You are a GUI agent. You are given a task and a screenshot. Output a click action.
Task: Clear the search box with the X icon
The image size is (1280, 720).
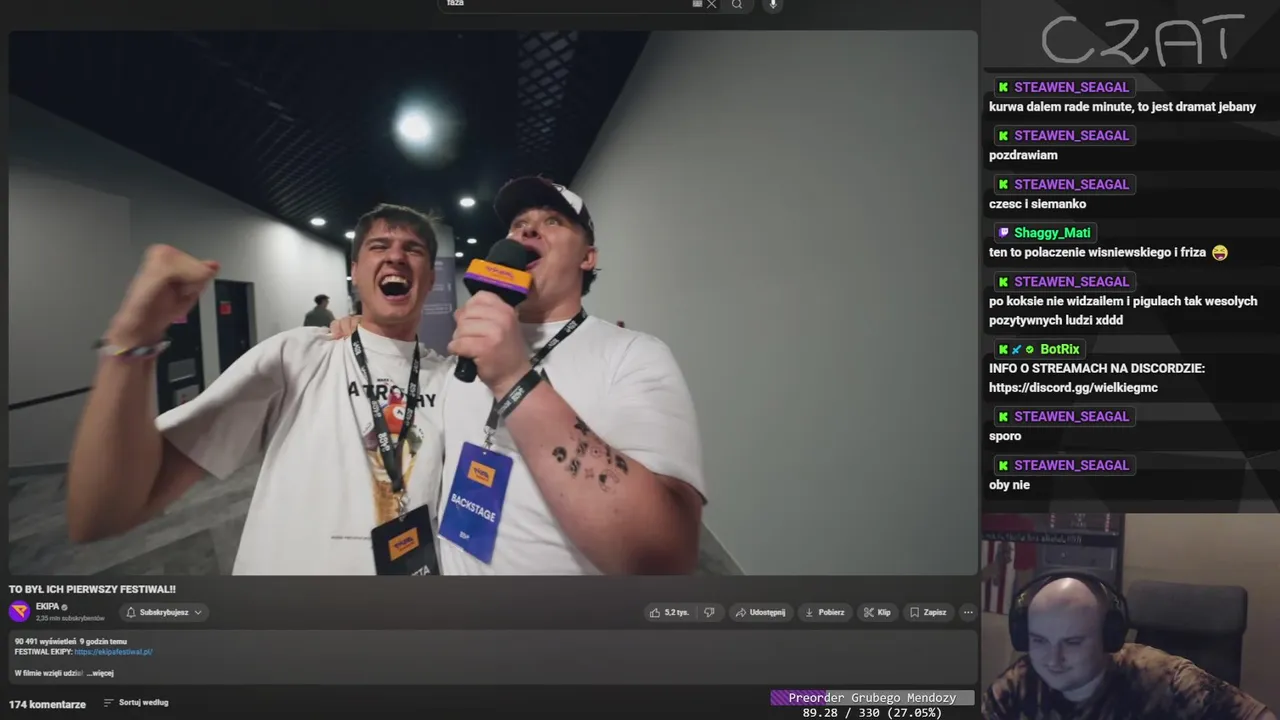[712, 4]
